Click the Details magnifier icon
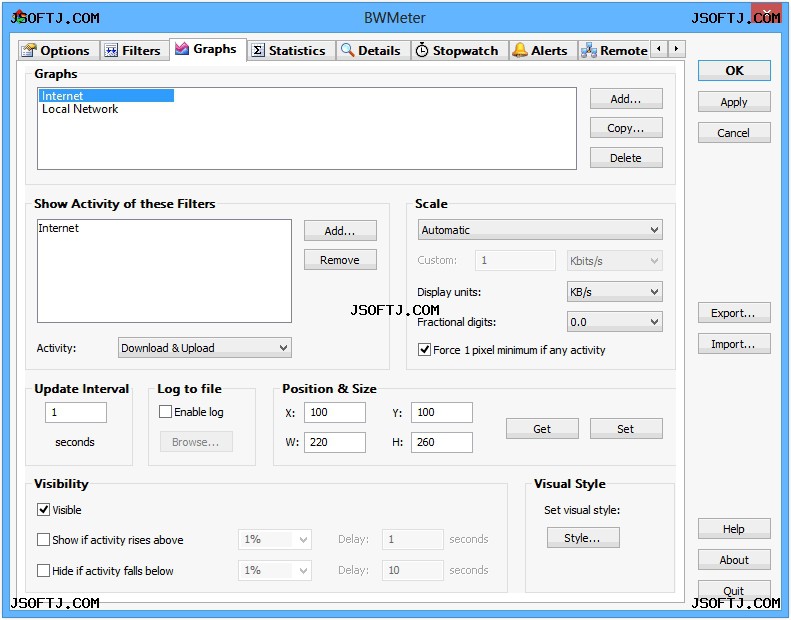Viewport: 791px width, 620px height. 348,50
